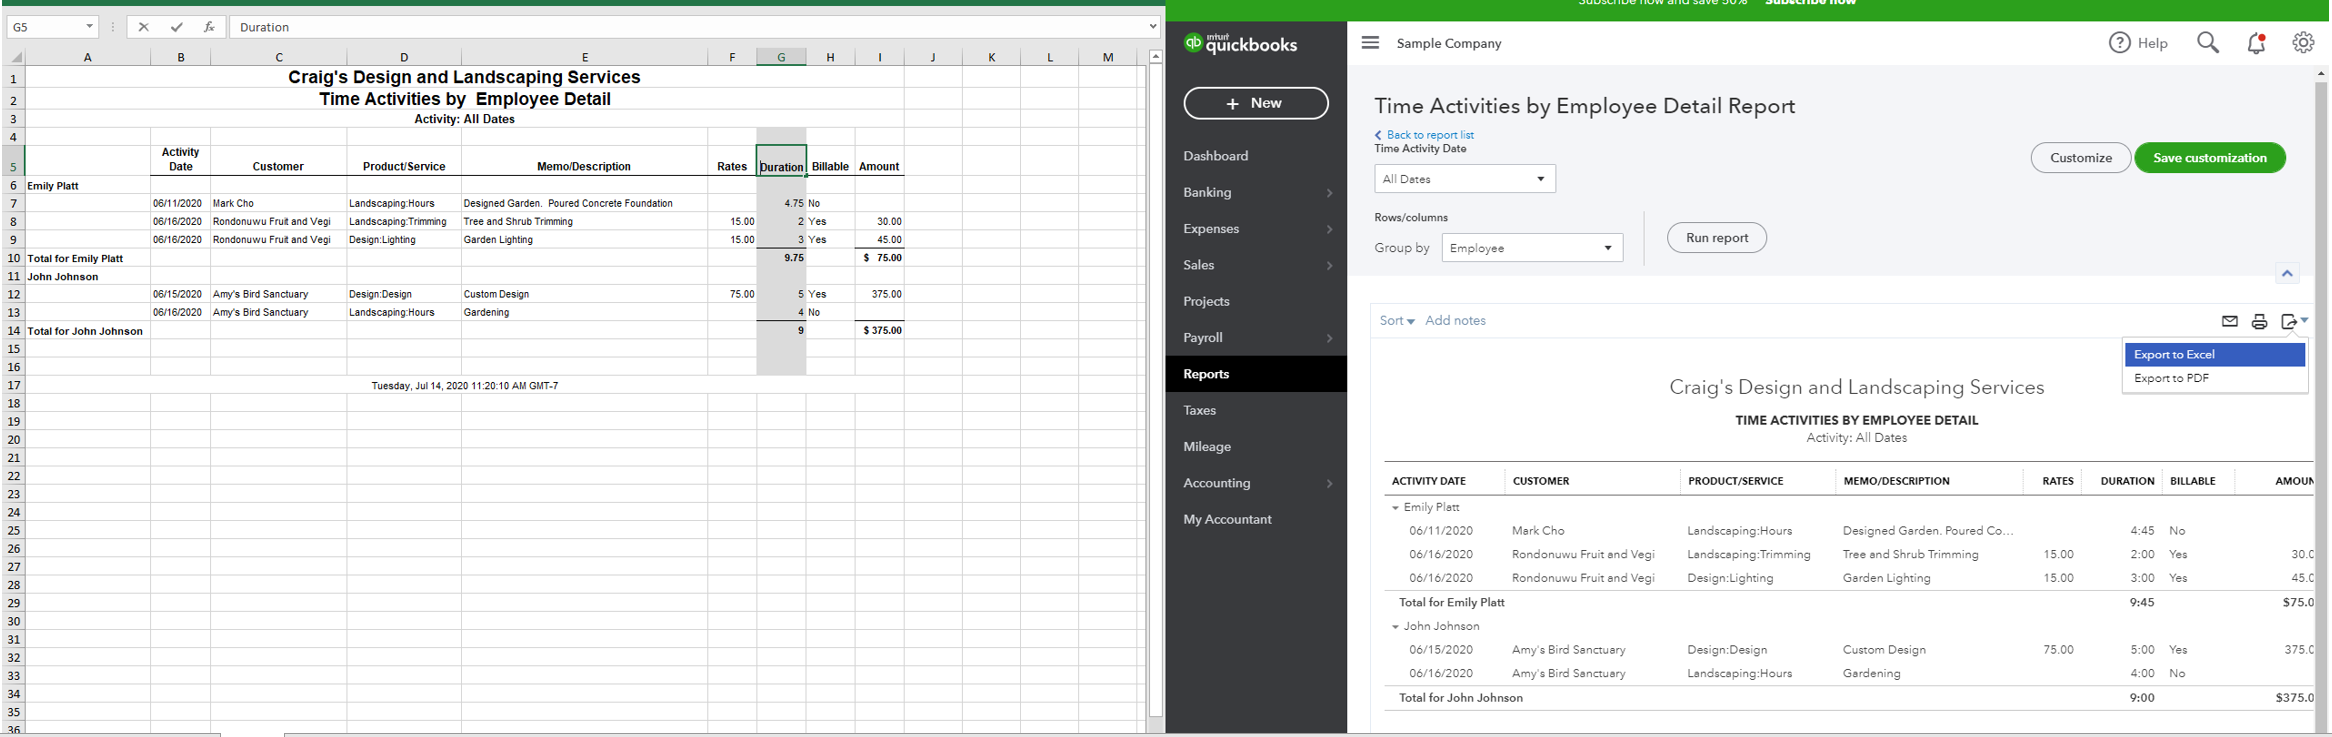Click 'Mark Cho' in the QuickBooks report
The image size is (2332, 737).
coord(1538,531)
